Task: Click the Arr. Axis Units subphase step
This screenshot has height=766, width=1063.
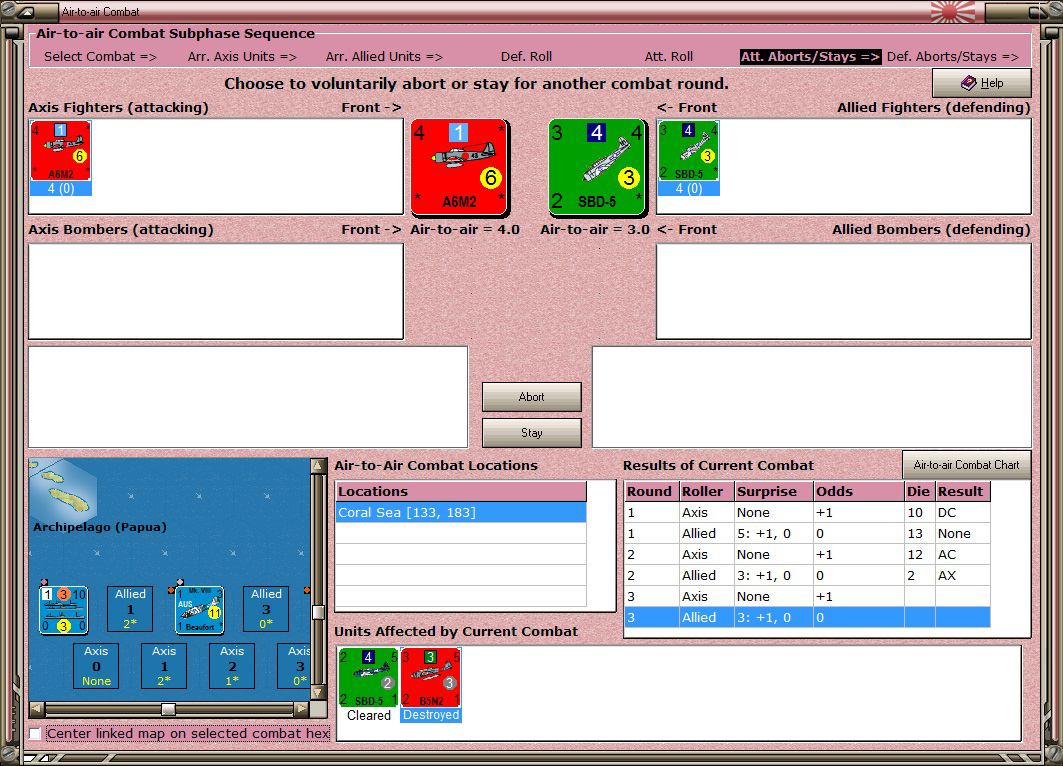Action: click(x=242, y=57)
